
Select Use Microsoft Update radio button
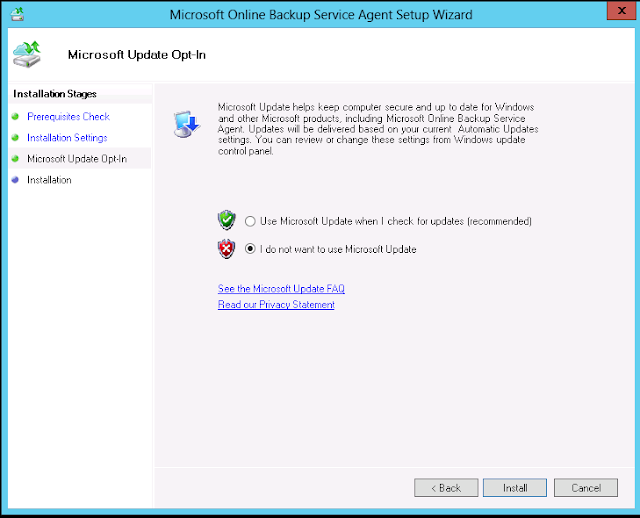250,221
